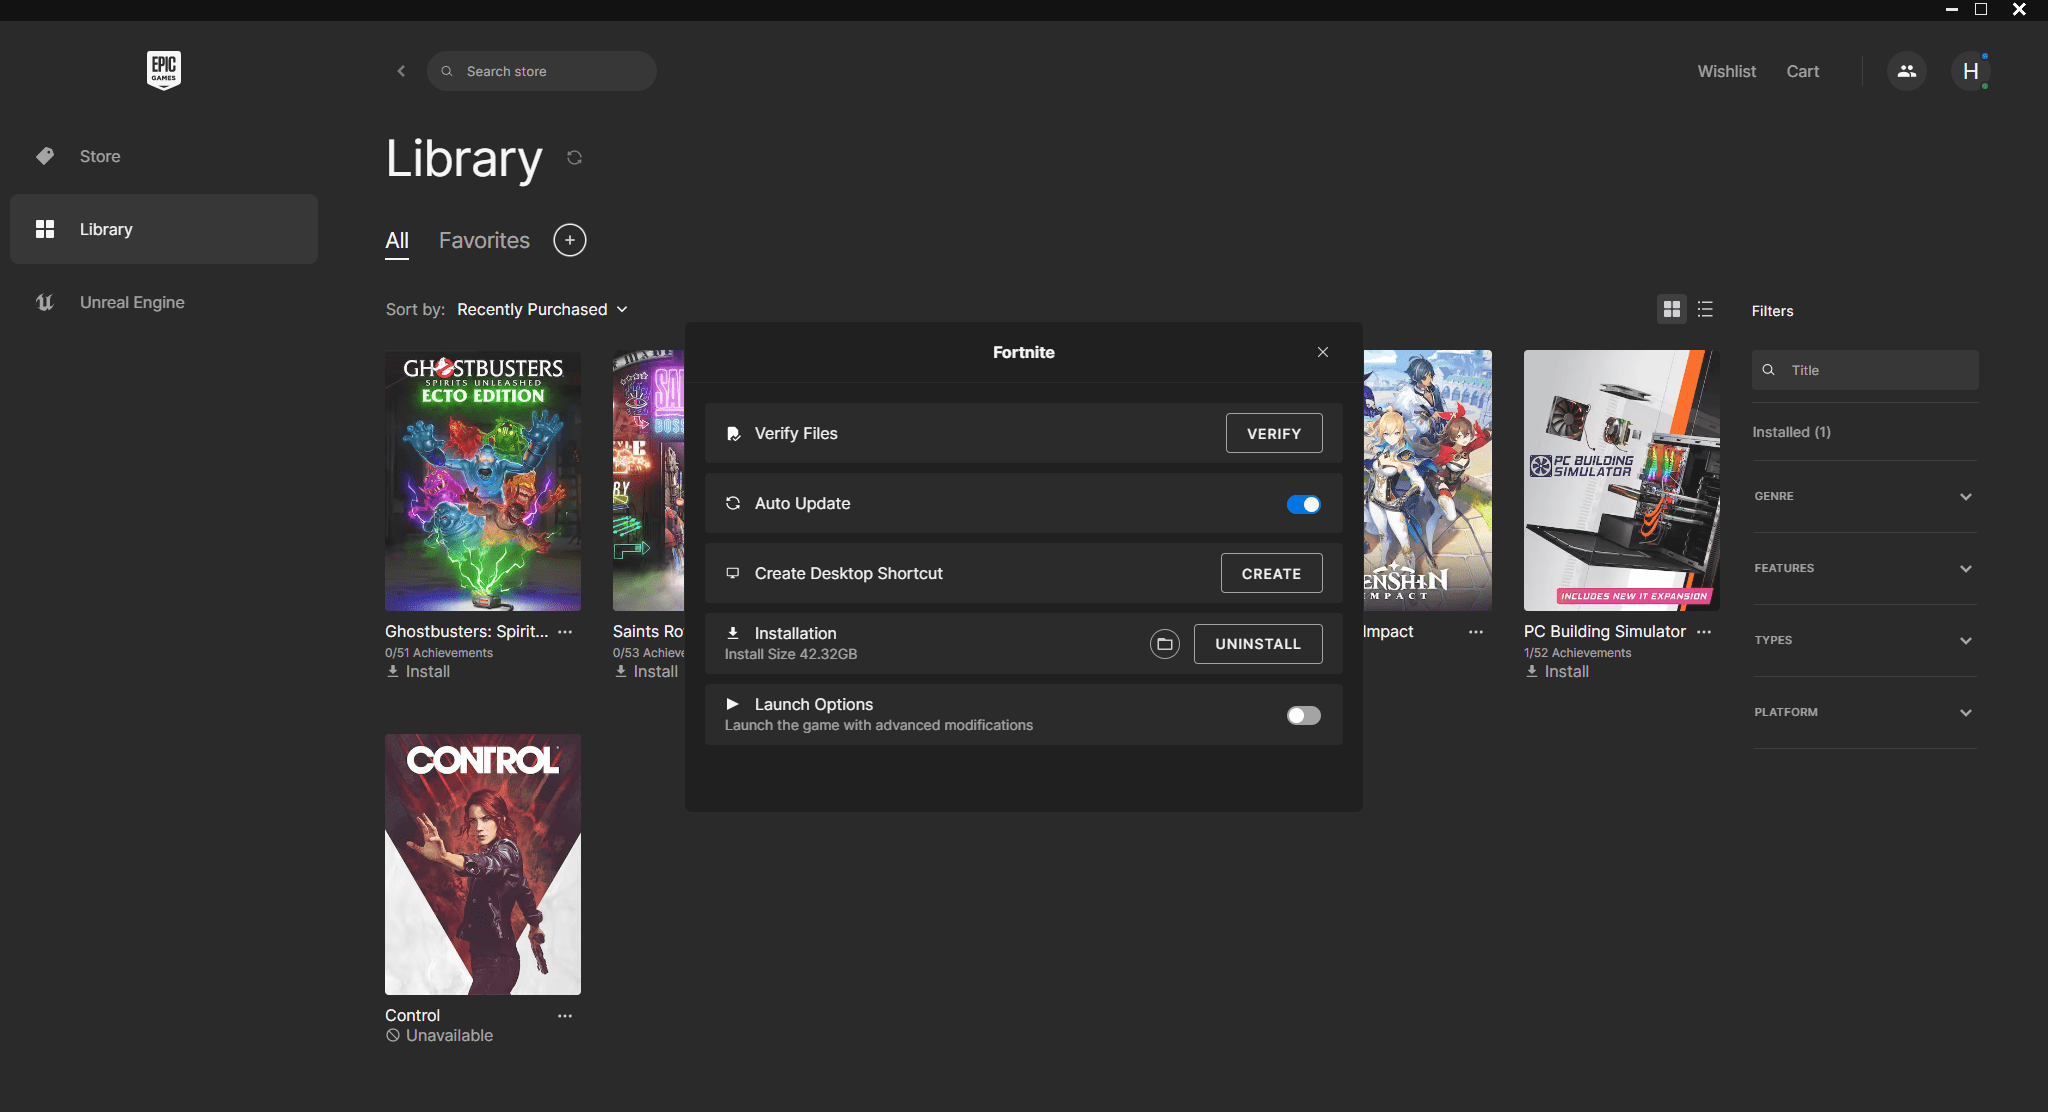Open the Unreal Engine section

pyautogui.click(x=131, y=301)
